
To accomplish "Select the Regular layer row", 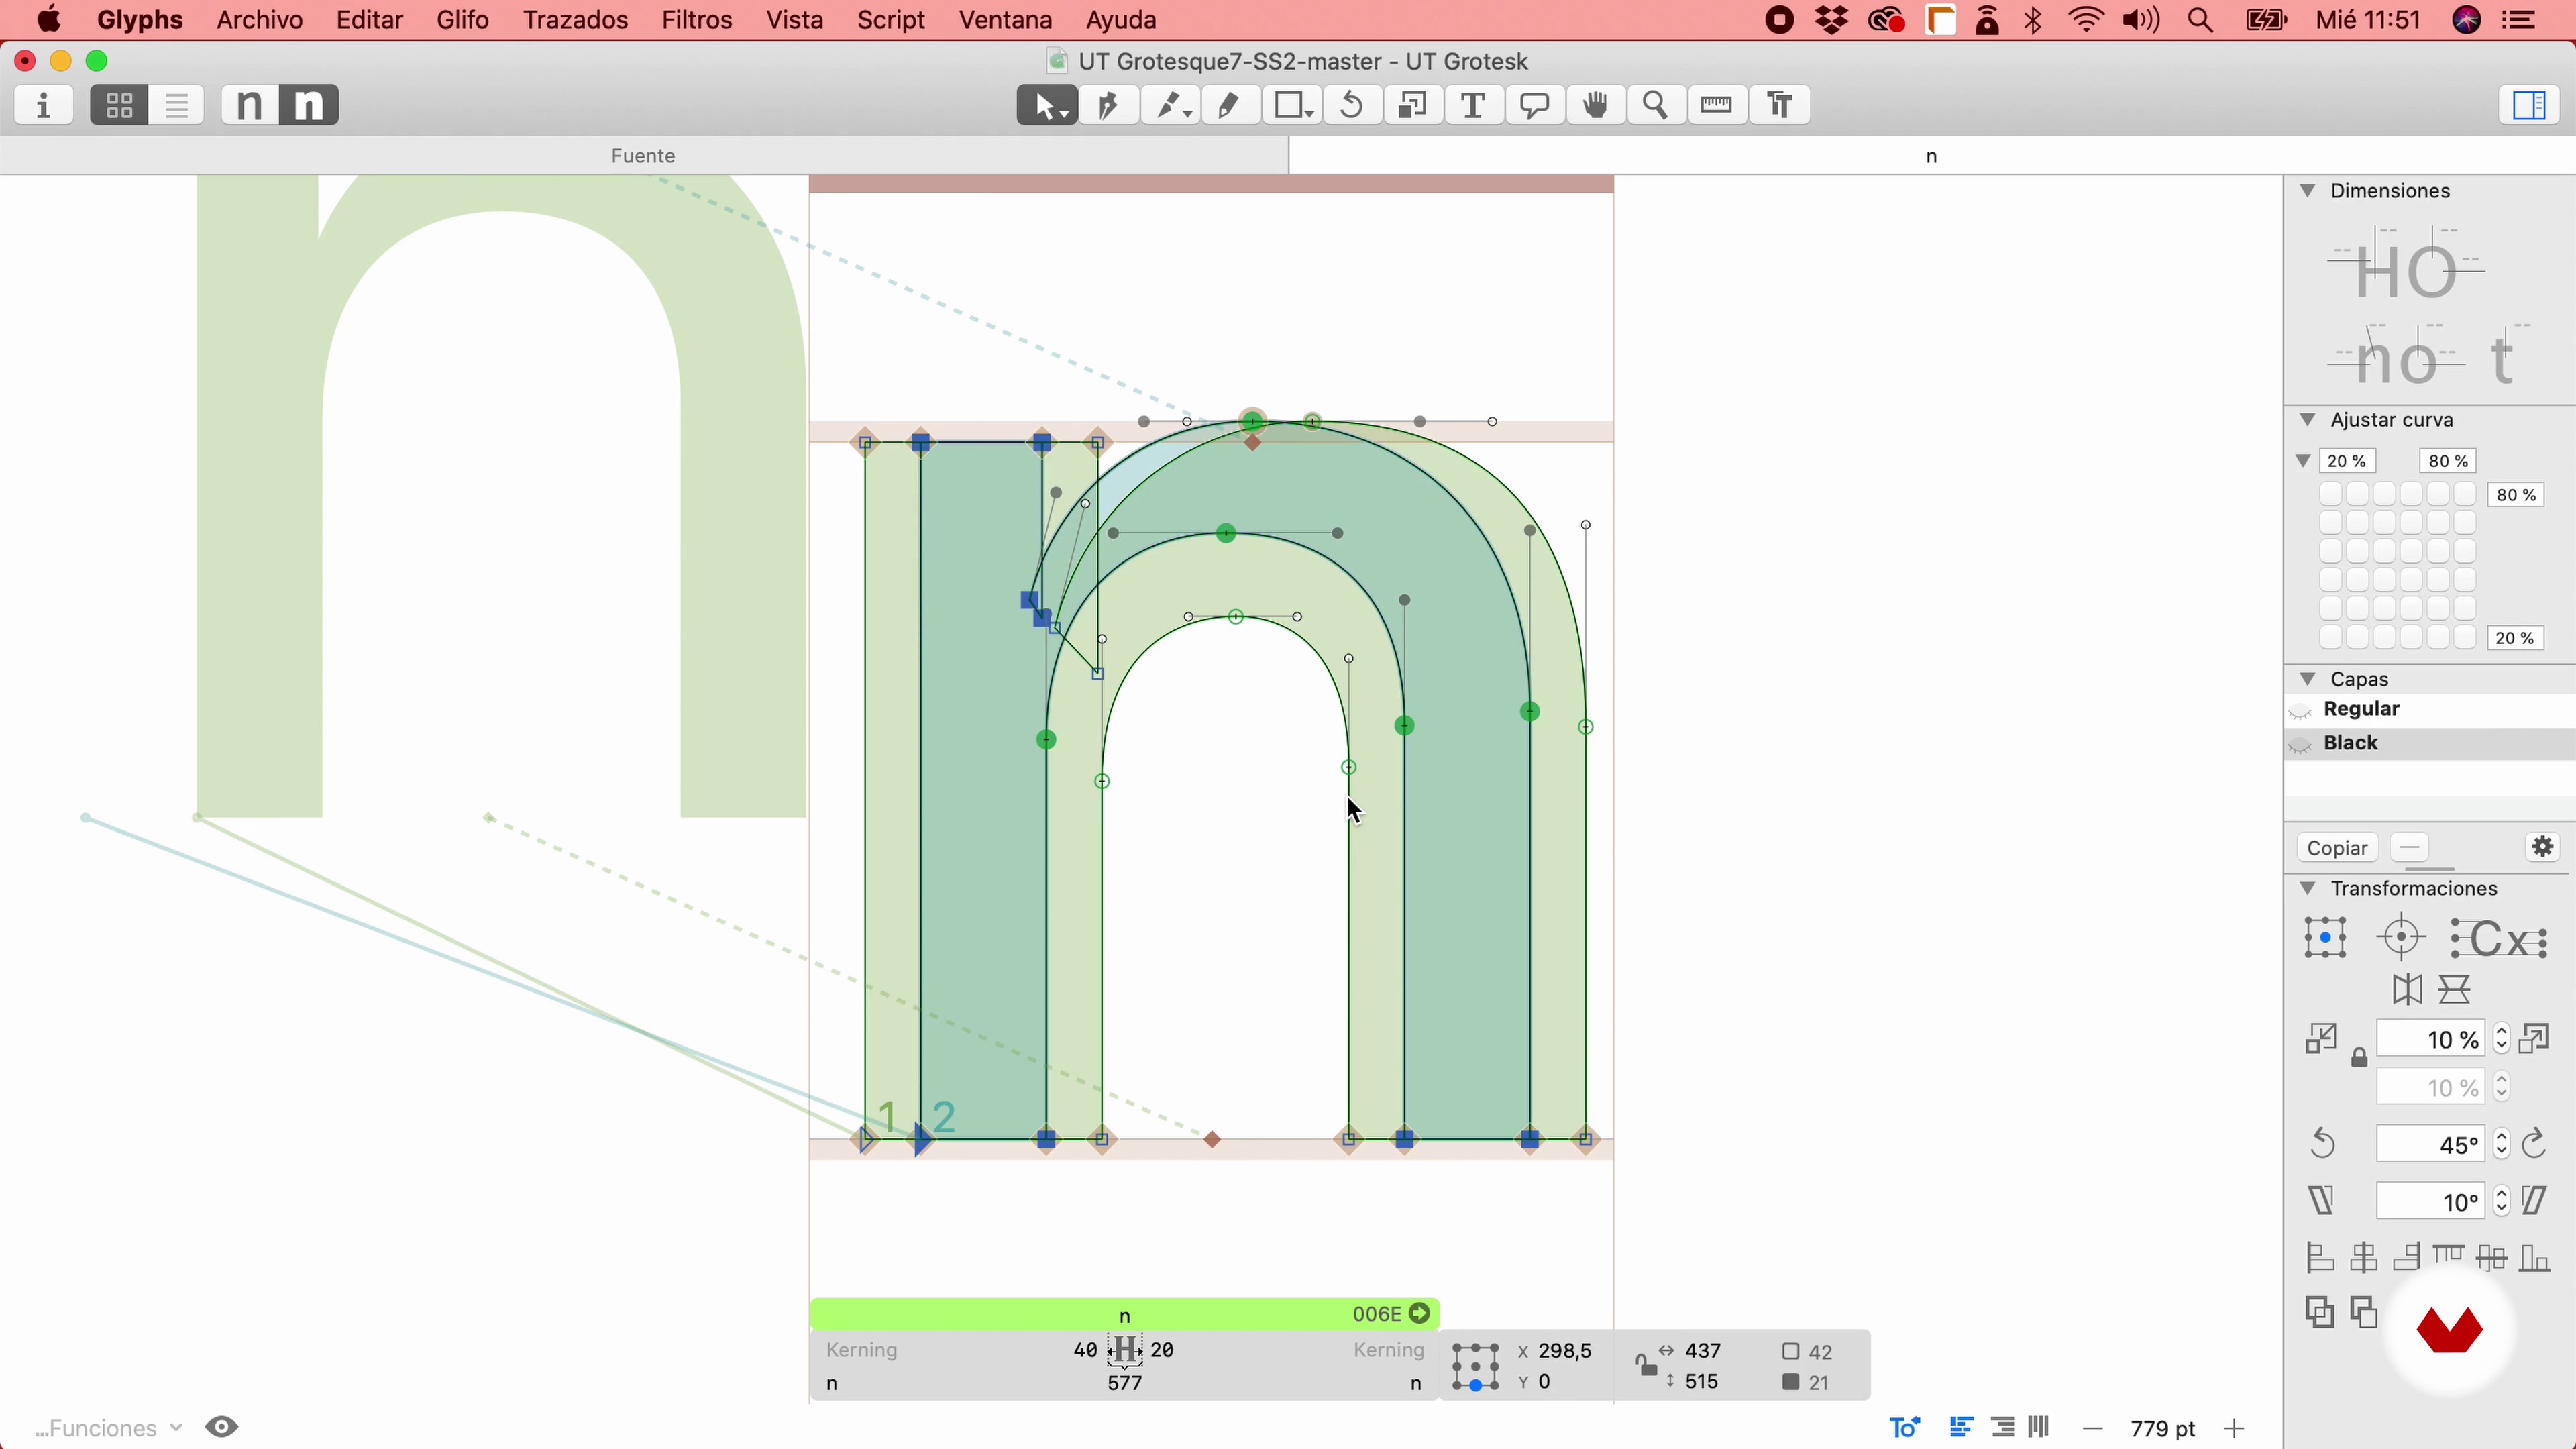I will click(x=2430, y=711).
